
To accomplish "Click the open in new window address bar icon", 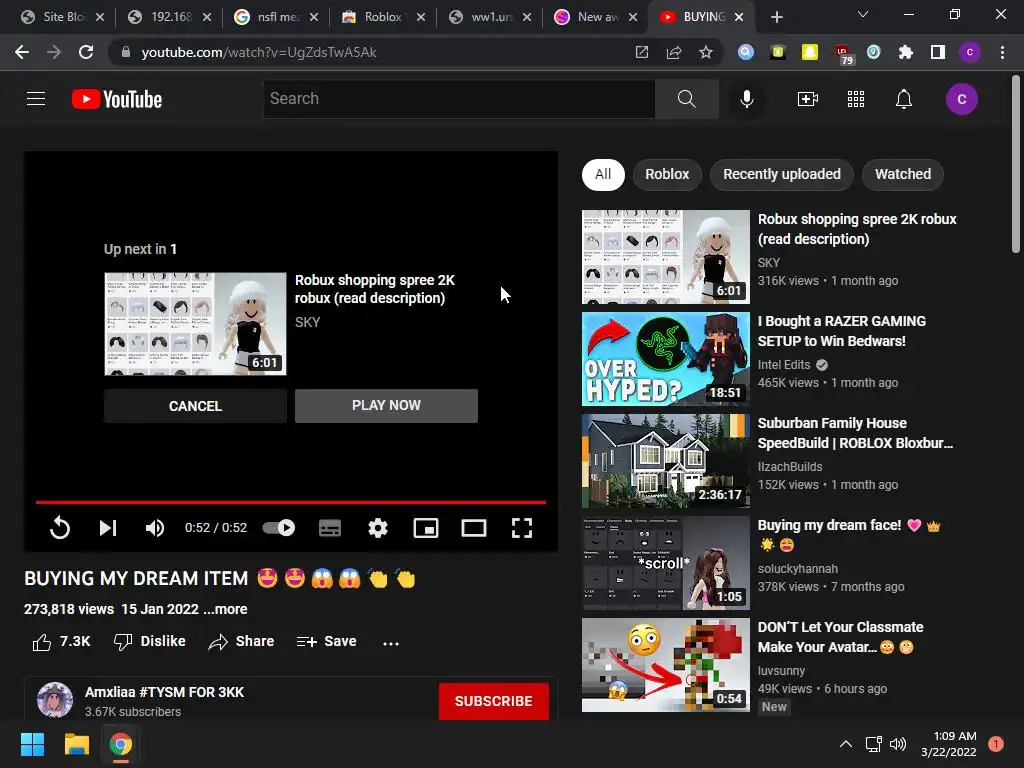I will [x=641, y=52].
